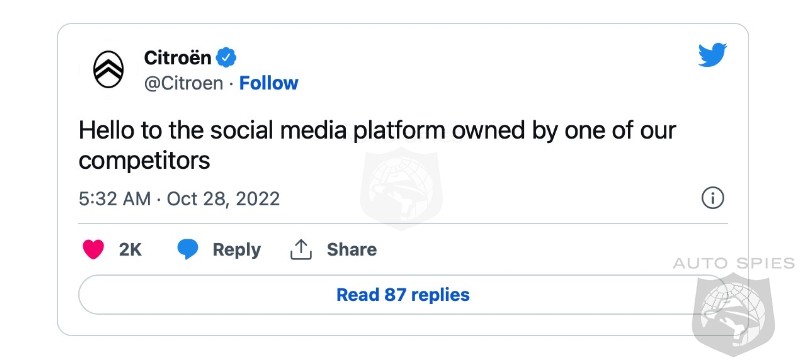Click the 5:32 AM time text
Viewport: 800px width, 364px height.
[115, 199]
